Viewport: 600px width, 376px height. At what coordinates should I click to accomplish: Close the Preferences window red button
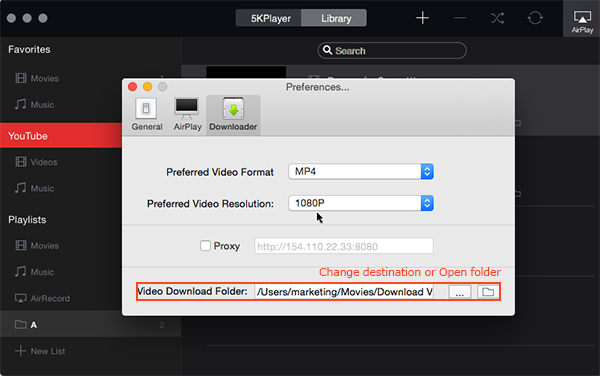coord(132,87)
